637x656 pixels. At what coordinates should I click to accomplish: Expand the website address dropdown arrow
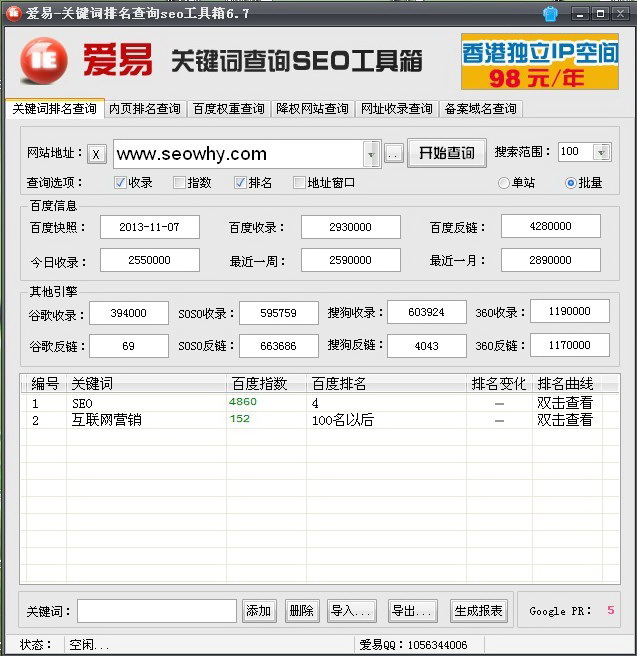click(x=371, y=154)
